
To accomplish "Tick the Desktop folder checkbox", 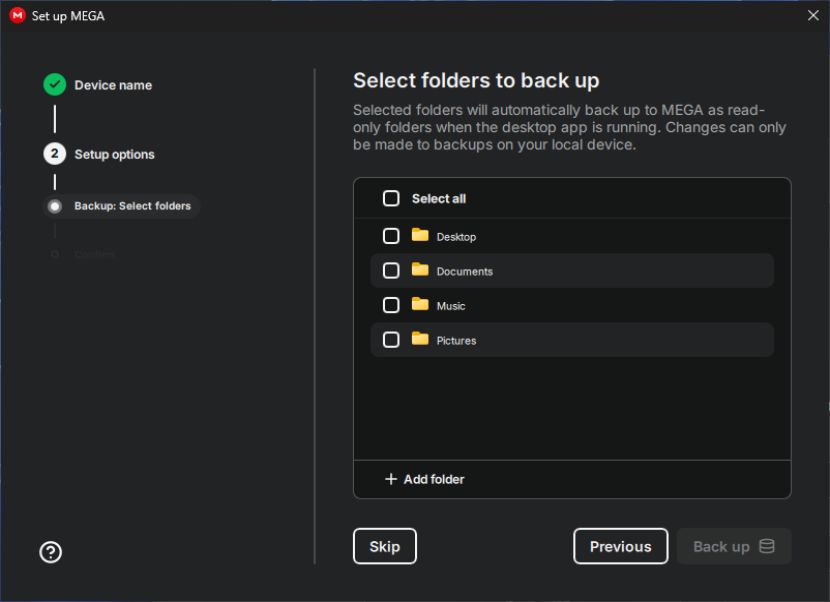I will 391,236.
